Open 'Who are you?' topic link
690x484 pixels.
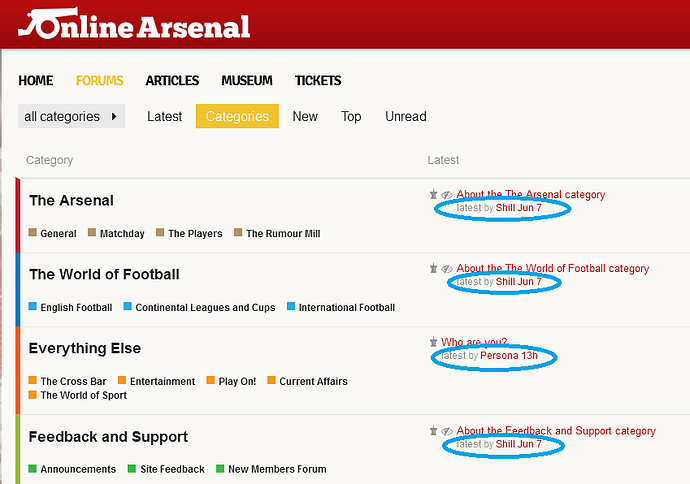474,342
